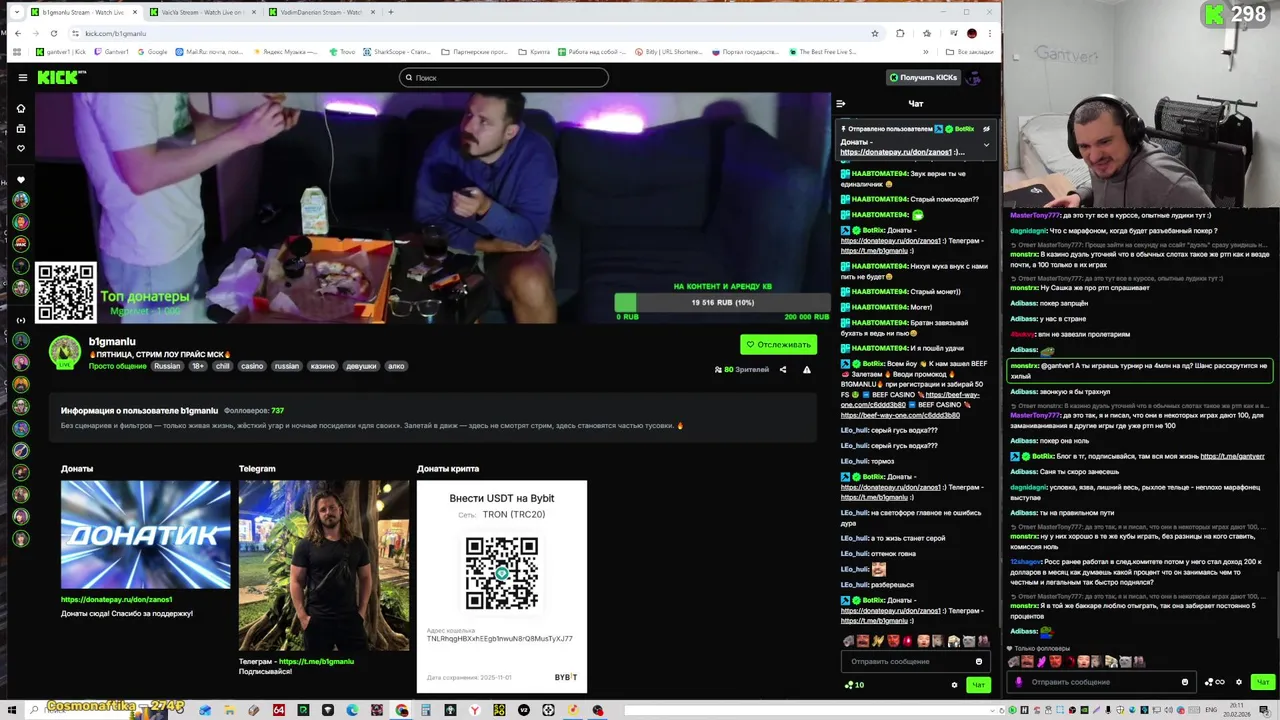Image resolution: width=1280 pixels, height=720 pixels.
Task: Click the Telegram panel photo thumbnail
Action: click(x=324, y=565)
